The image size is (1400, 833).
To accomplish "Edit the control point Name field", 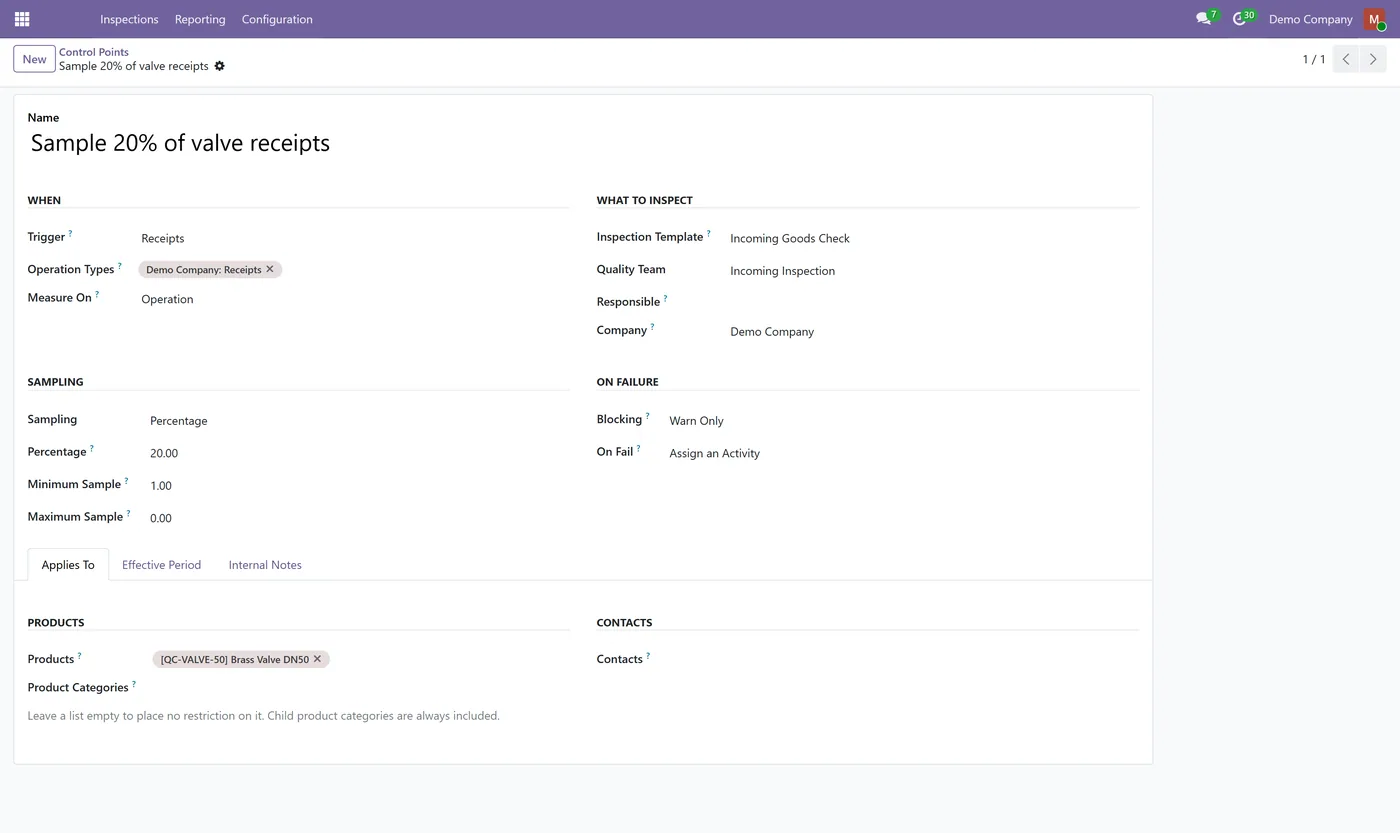I will pyautogui.click(x=583, y=143).
